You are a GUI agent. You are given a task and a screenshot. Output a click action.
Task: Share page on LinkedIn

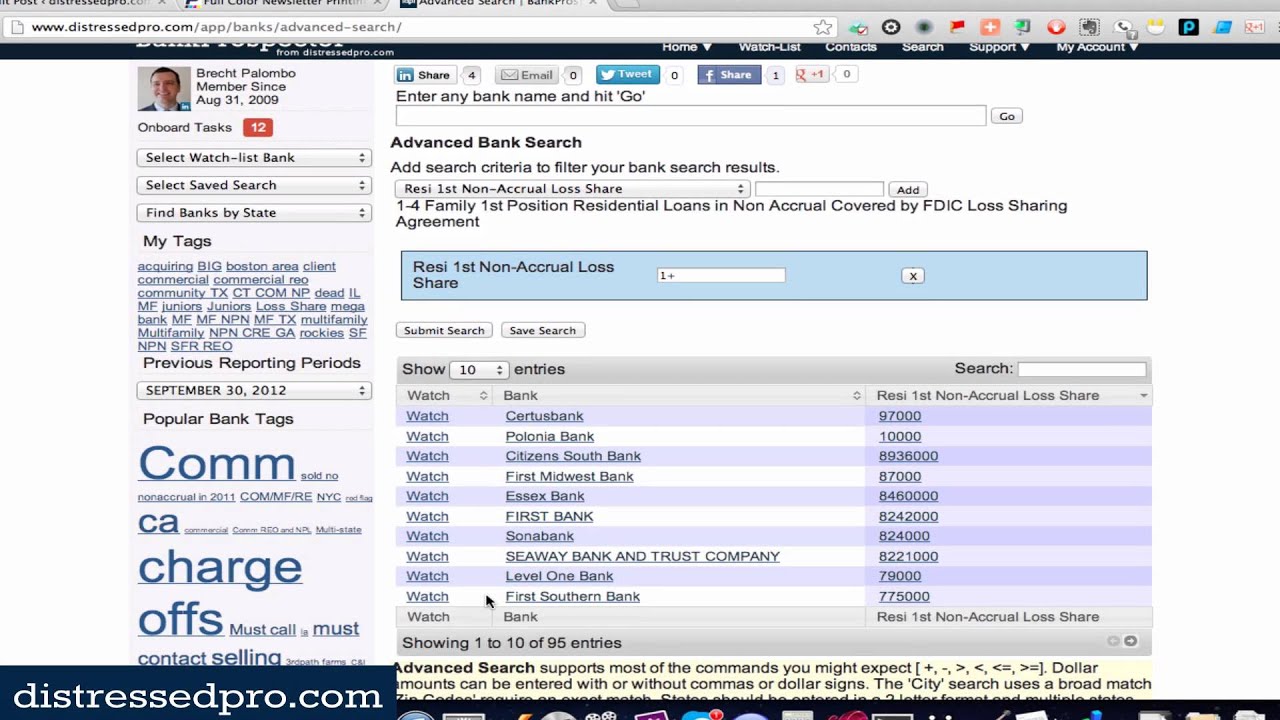[x=425, y=75]
